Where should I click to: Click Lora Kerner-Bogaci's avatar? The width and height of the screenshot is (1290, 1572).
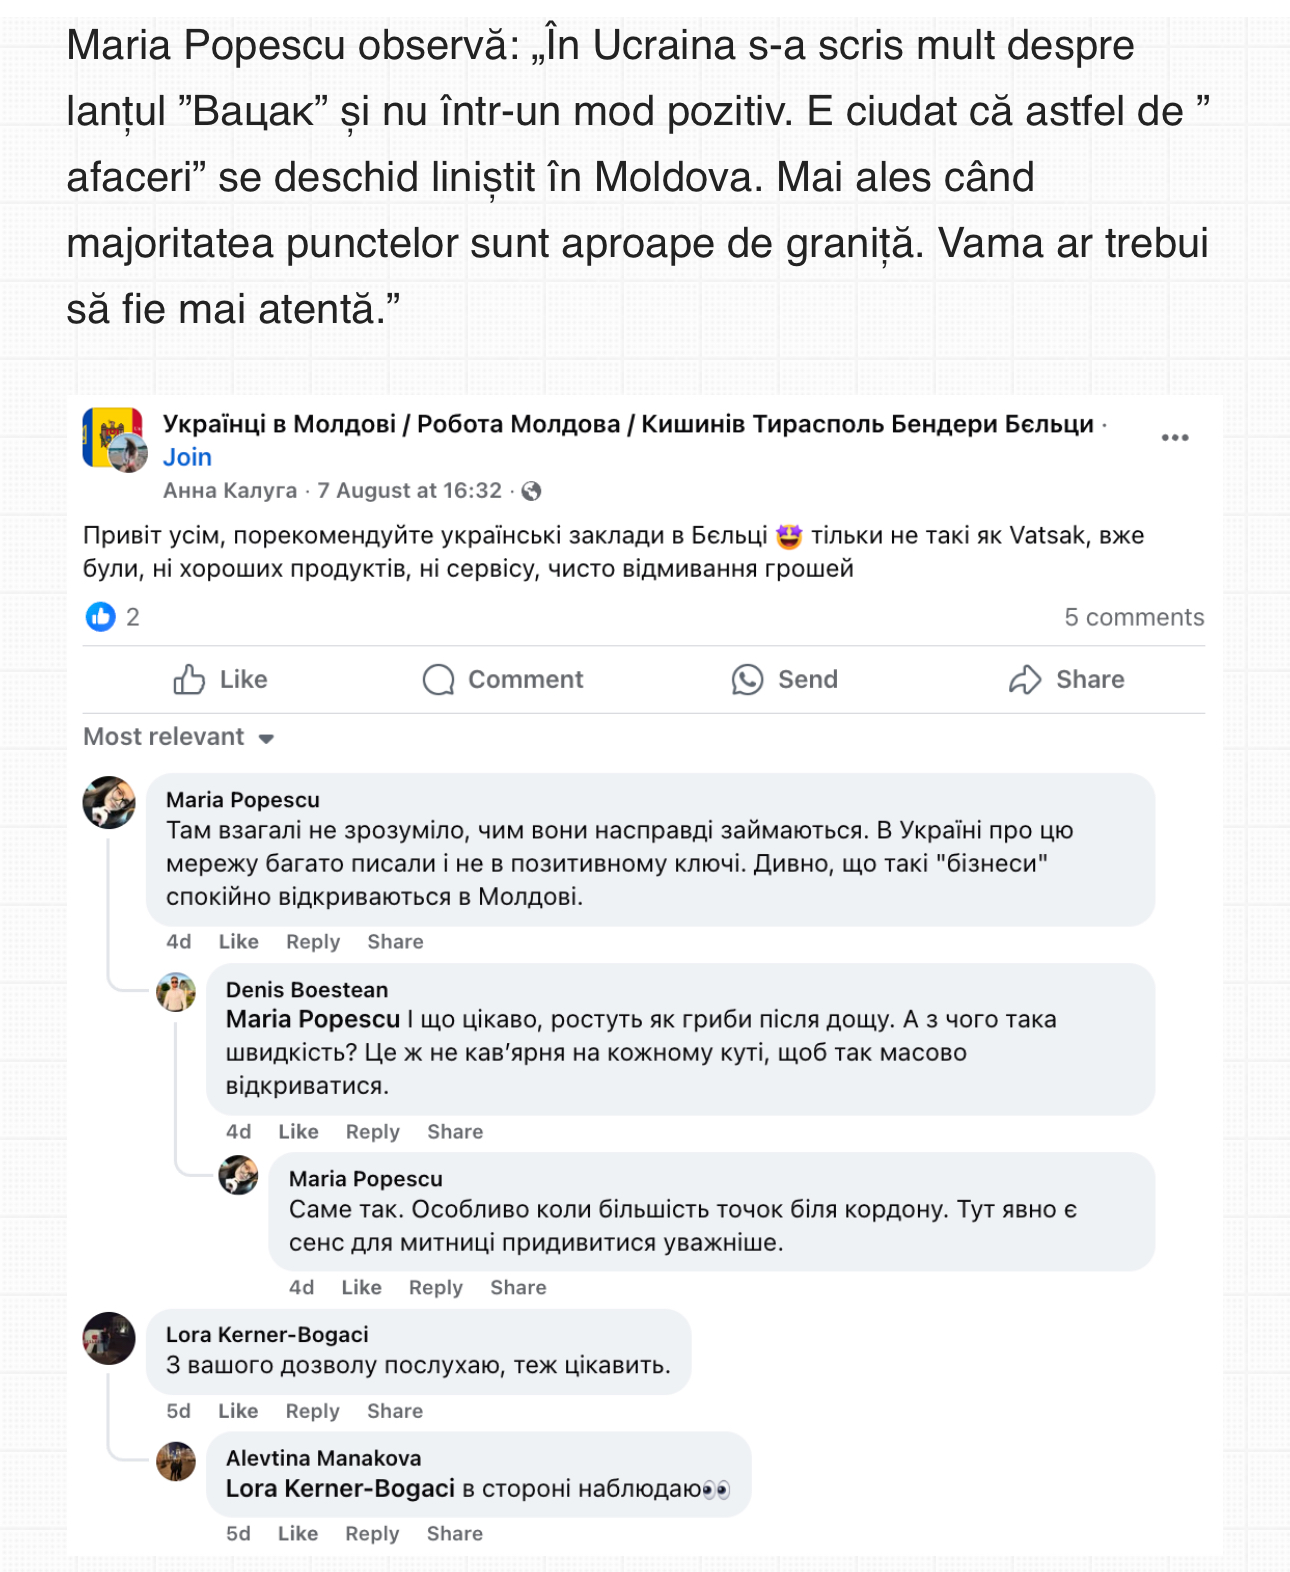tap(109, 1338)
